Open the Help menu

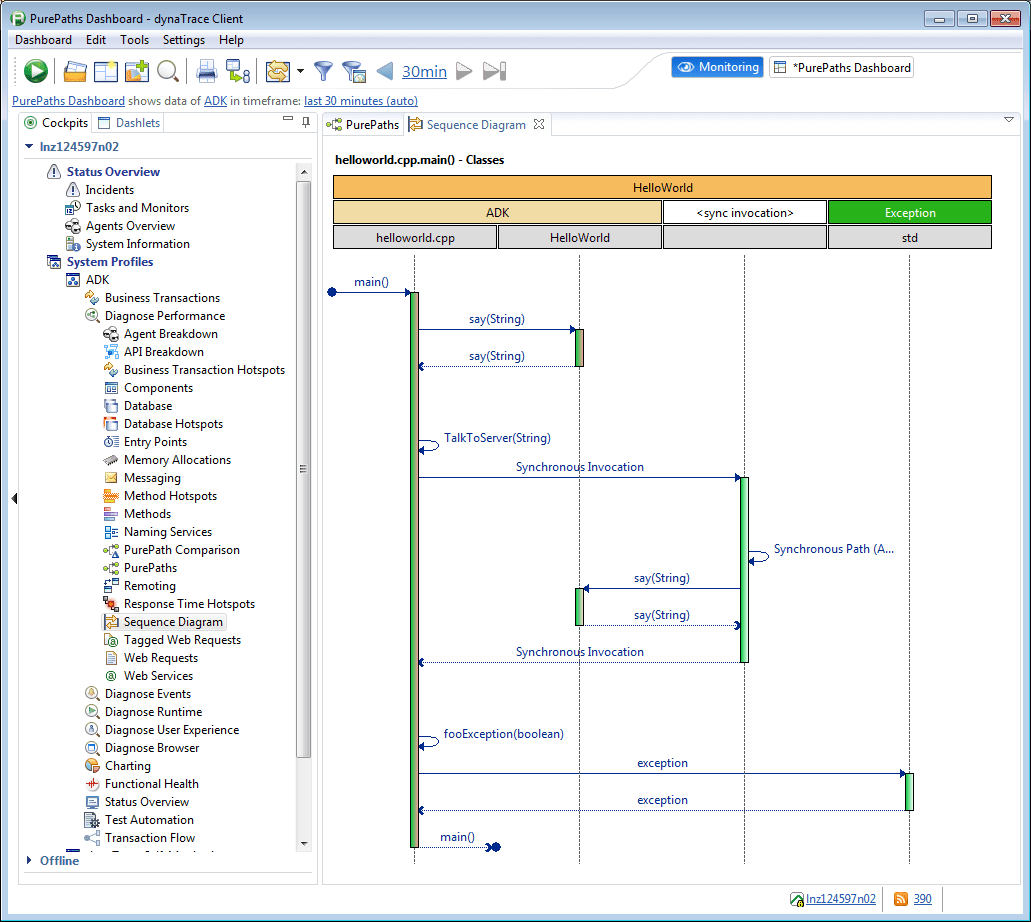231,39
